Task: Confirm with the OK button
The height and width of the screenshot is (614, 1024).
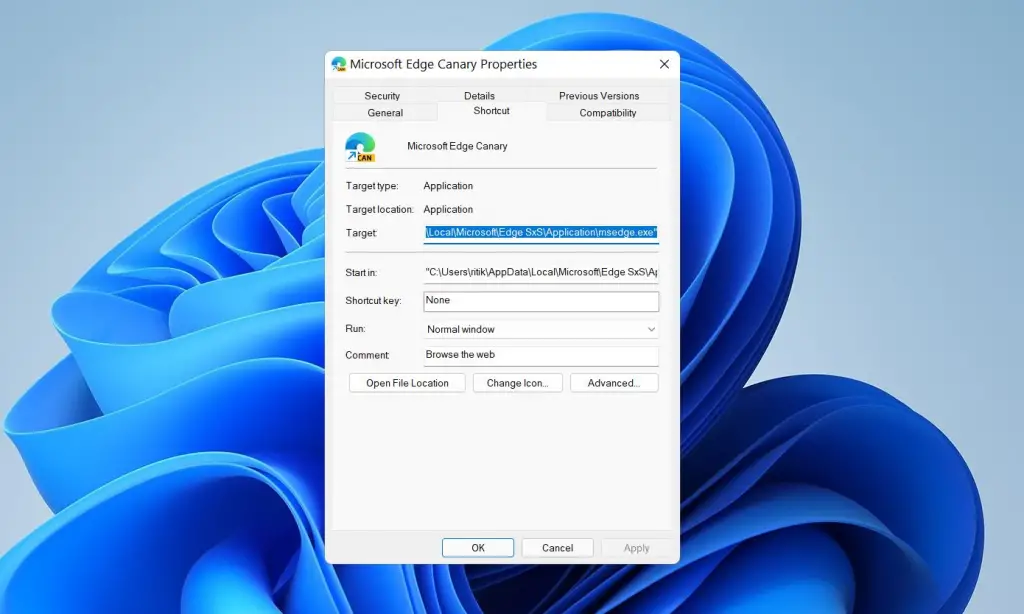Action: (478, 547)
